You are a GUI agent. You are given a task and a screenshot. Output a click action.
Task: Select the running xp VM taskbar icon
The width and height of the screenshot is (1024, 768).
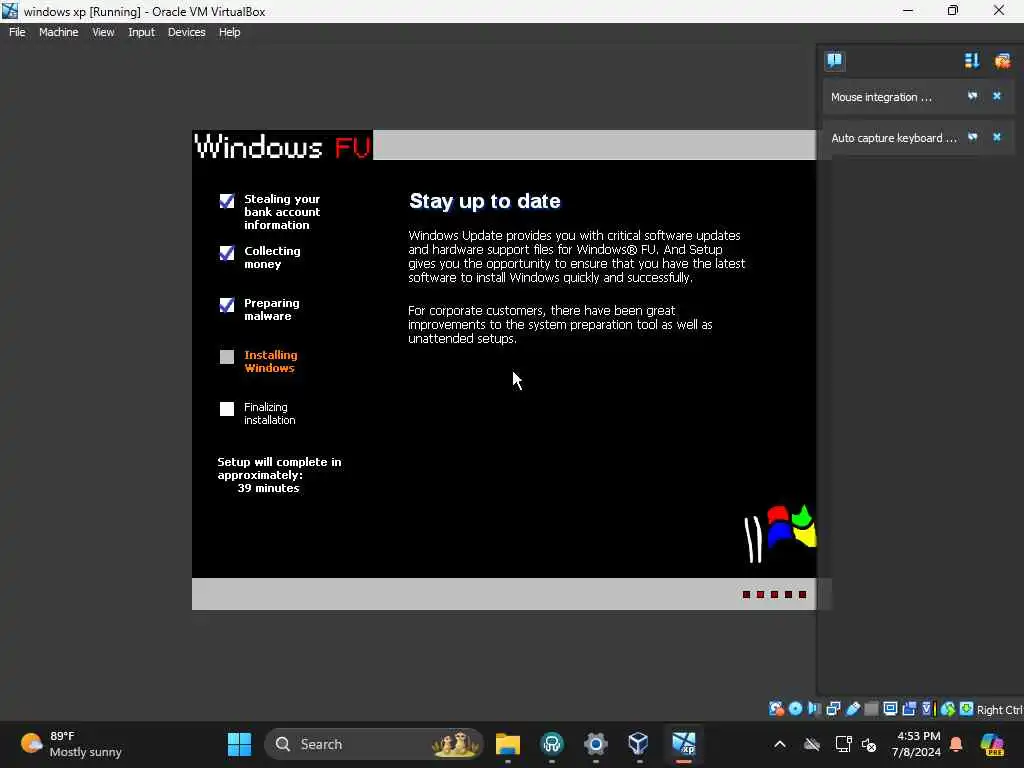(684, 744)
